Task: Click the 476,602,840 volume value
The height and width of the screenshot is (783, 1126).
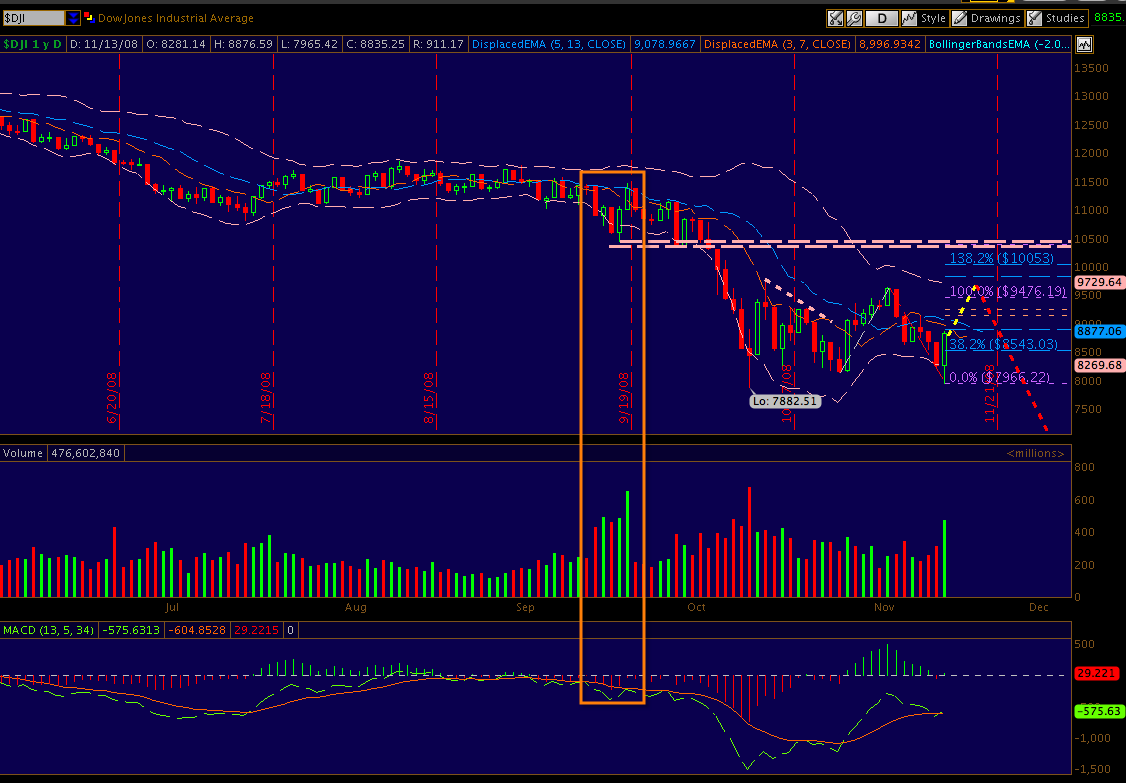Action: [85, 453]
